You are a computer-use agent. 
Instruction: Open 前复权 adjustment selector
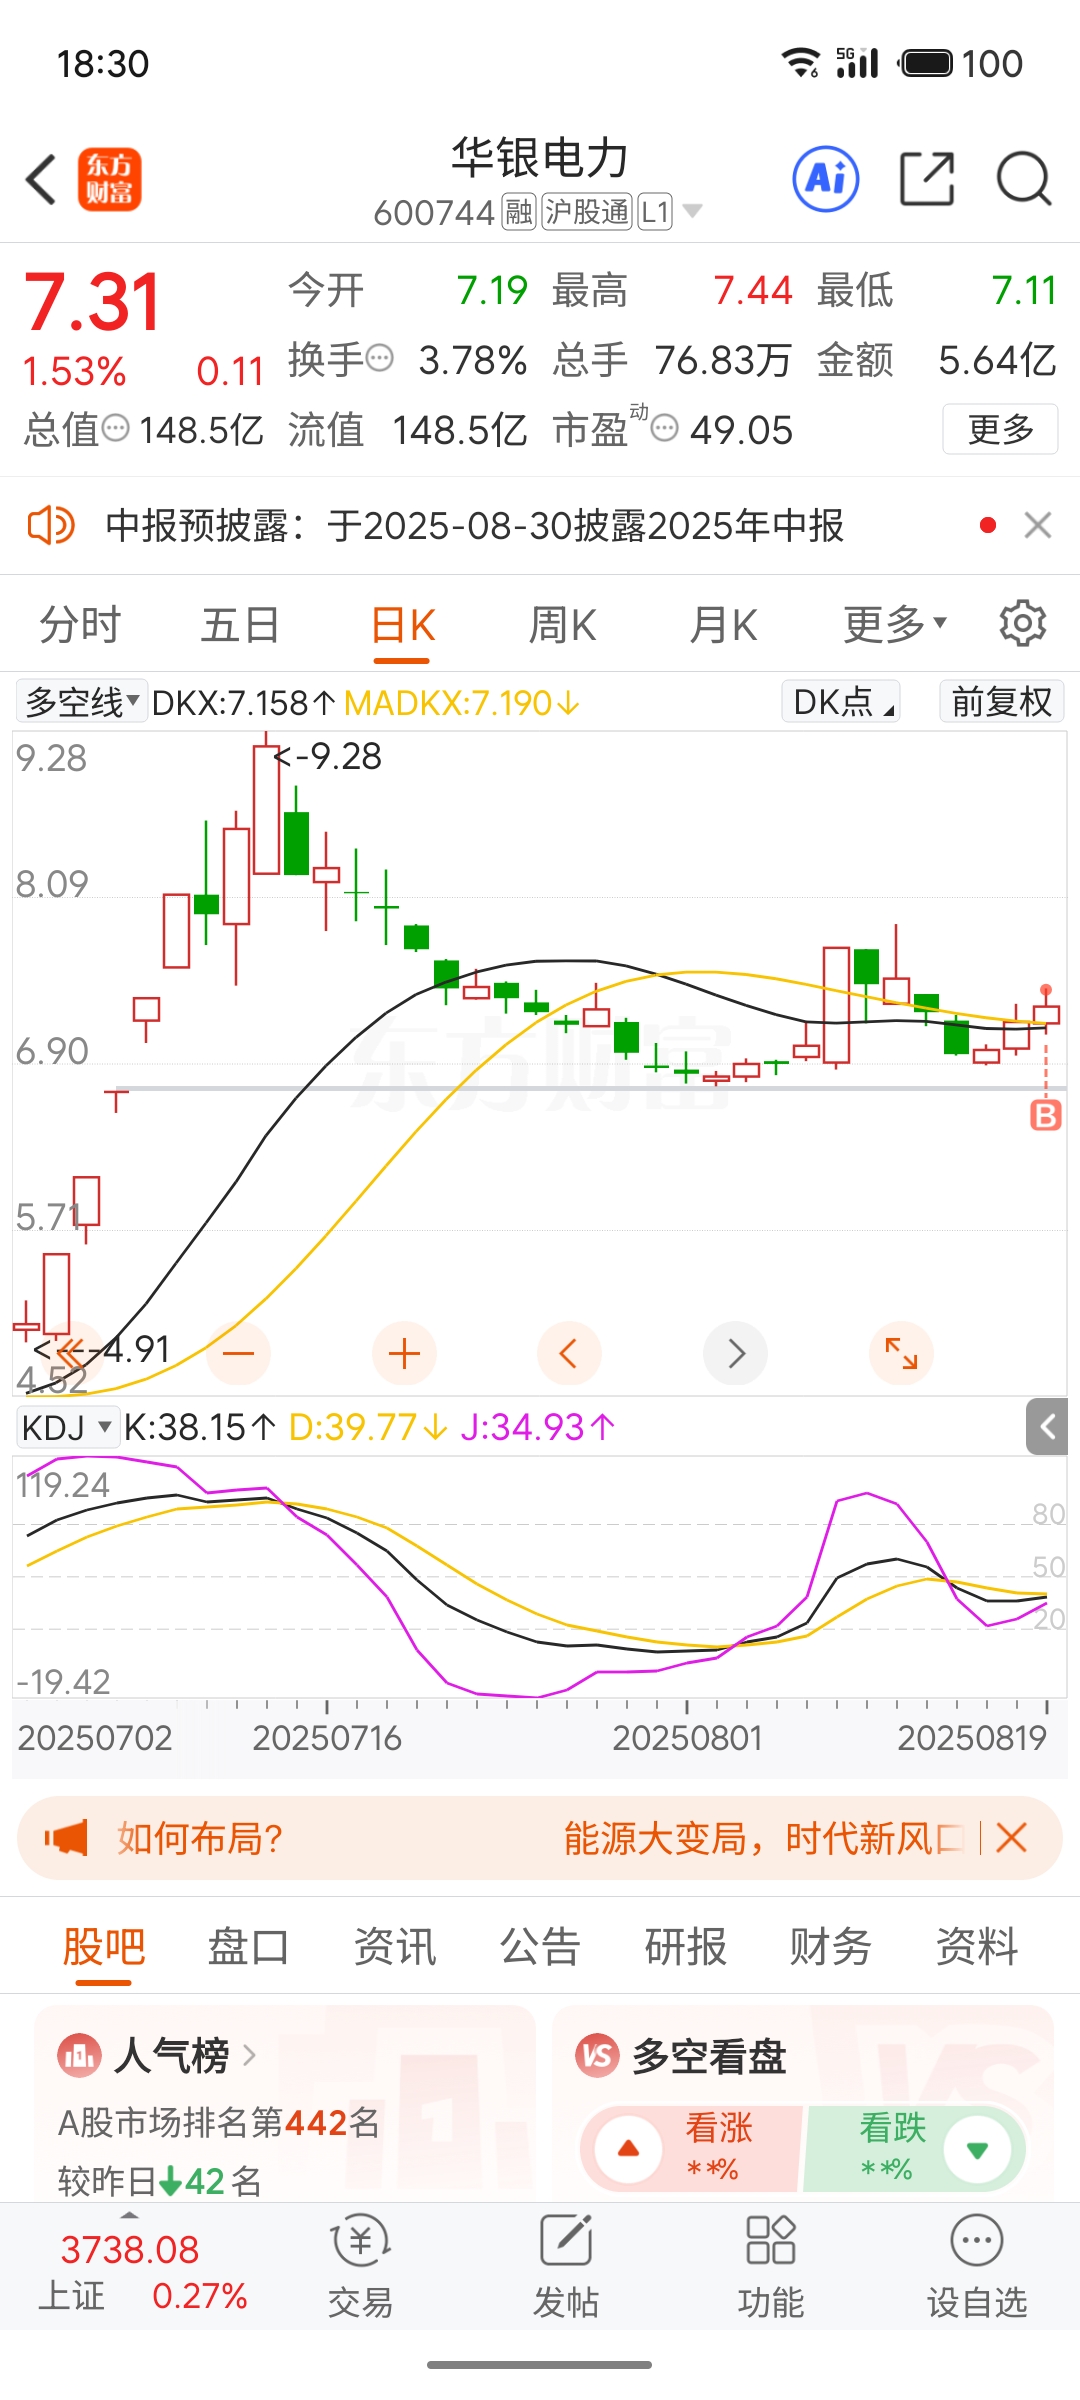click(1001, 702)
